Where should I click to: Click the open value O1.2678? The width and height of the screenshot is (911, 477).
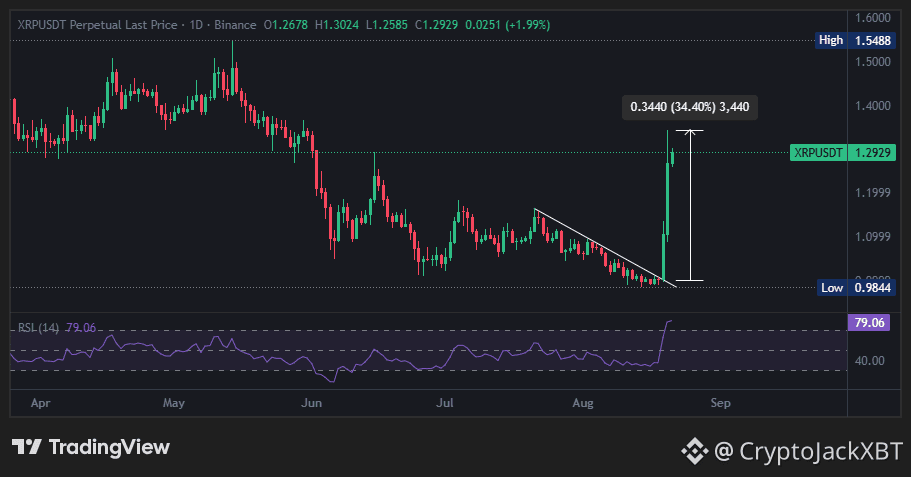point(286,25)
